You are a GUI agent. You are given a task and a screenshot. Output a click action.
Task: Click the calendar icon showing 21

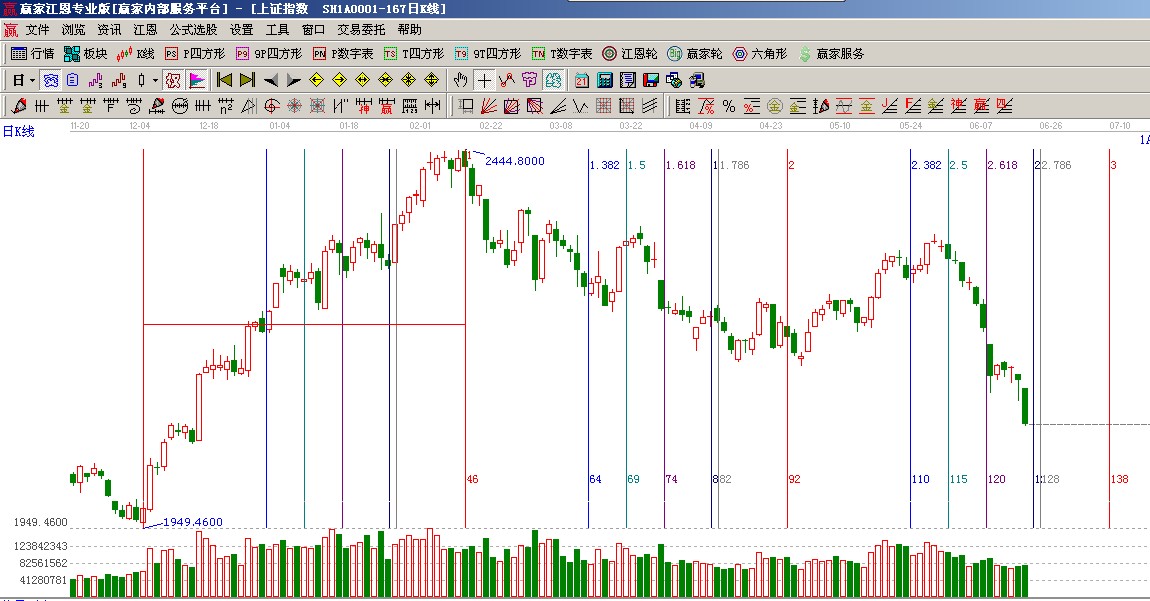582,80
